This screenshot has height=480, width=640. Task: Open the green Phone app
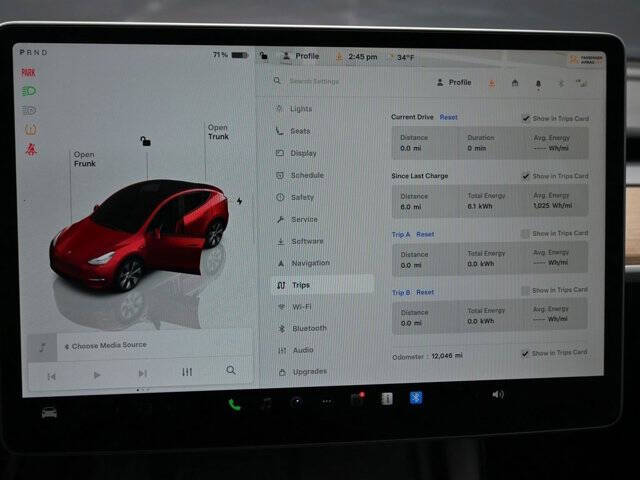click(x=234, y=404)
